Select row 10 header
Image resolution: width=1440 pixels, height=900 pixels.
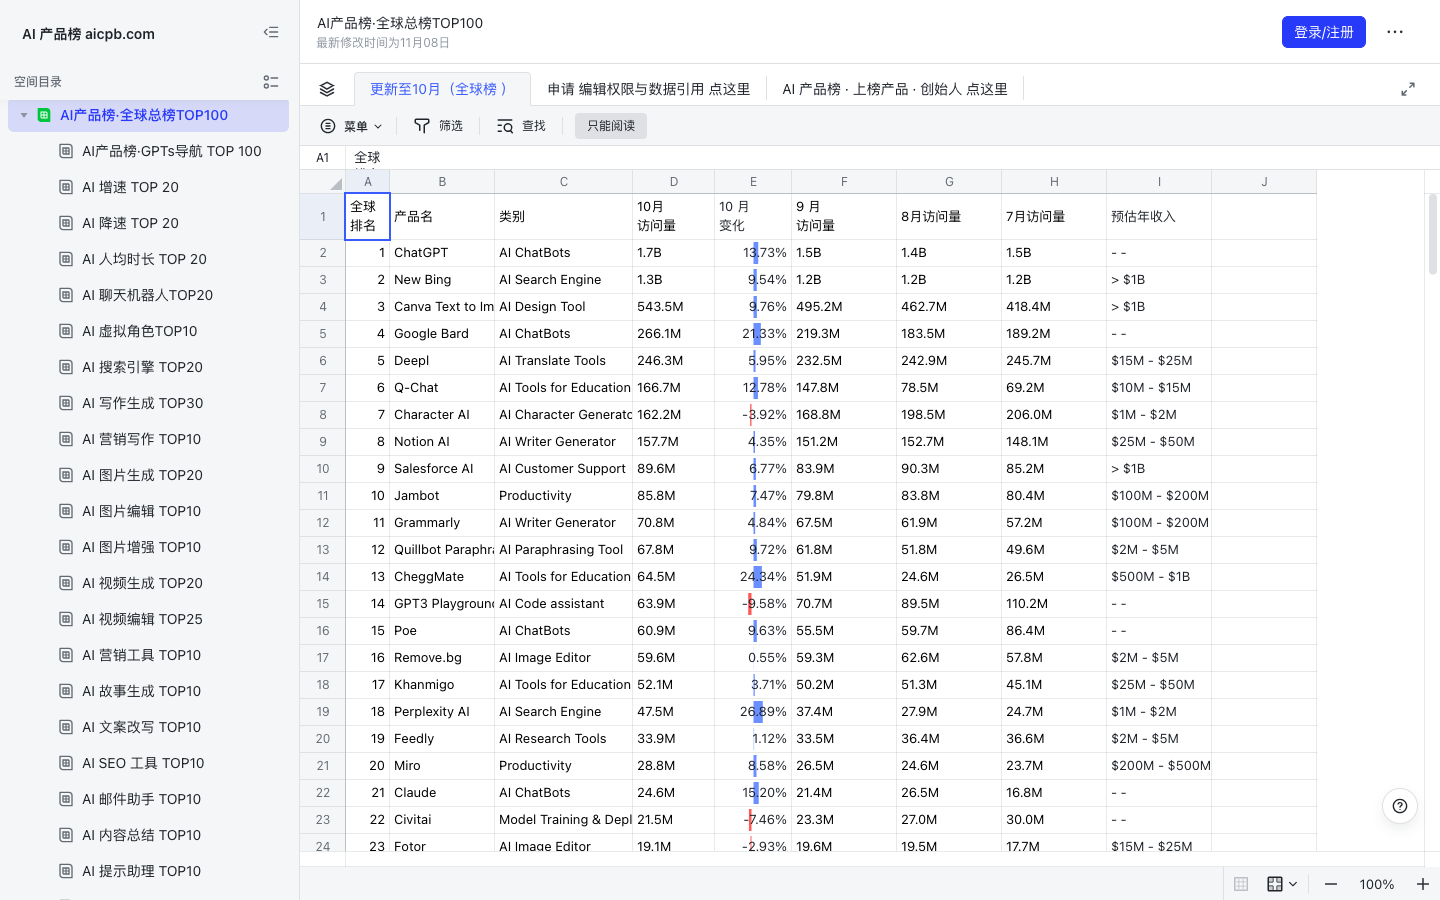[x=323, y=469]
